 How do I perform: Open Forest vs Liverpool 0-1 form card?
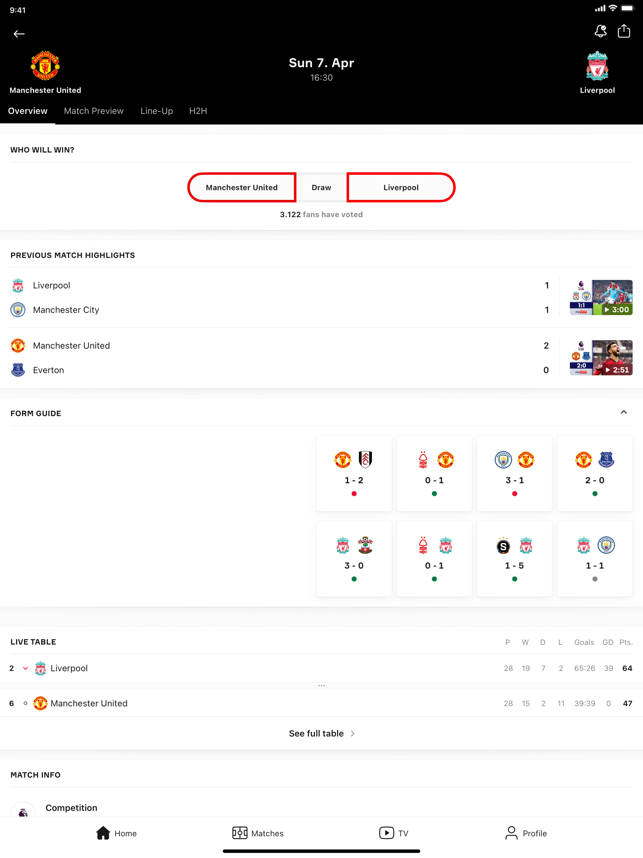click(x=434, y=559)
